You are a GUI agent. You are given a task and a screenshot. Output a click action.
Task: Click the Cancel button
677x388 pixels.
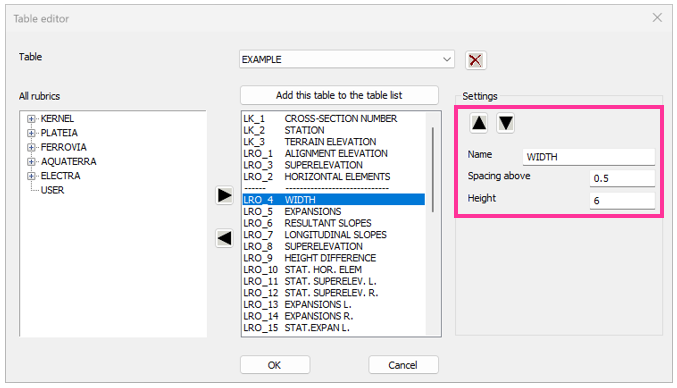403,365
